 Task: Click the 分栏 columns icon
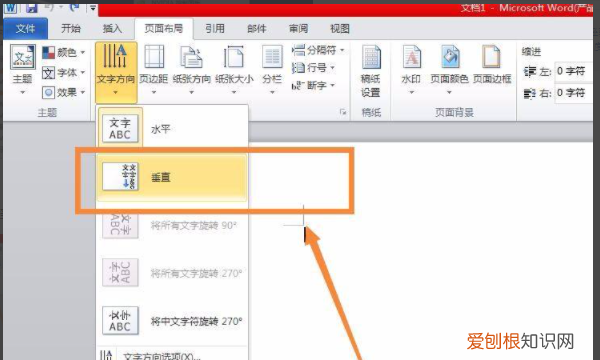272,57
